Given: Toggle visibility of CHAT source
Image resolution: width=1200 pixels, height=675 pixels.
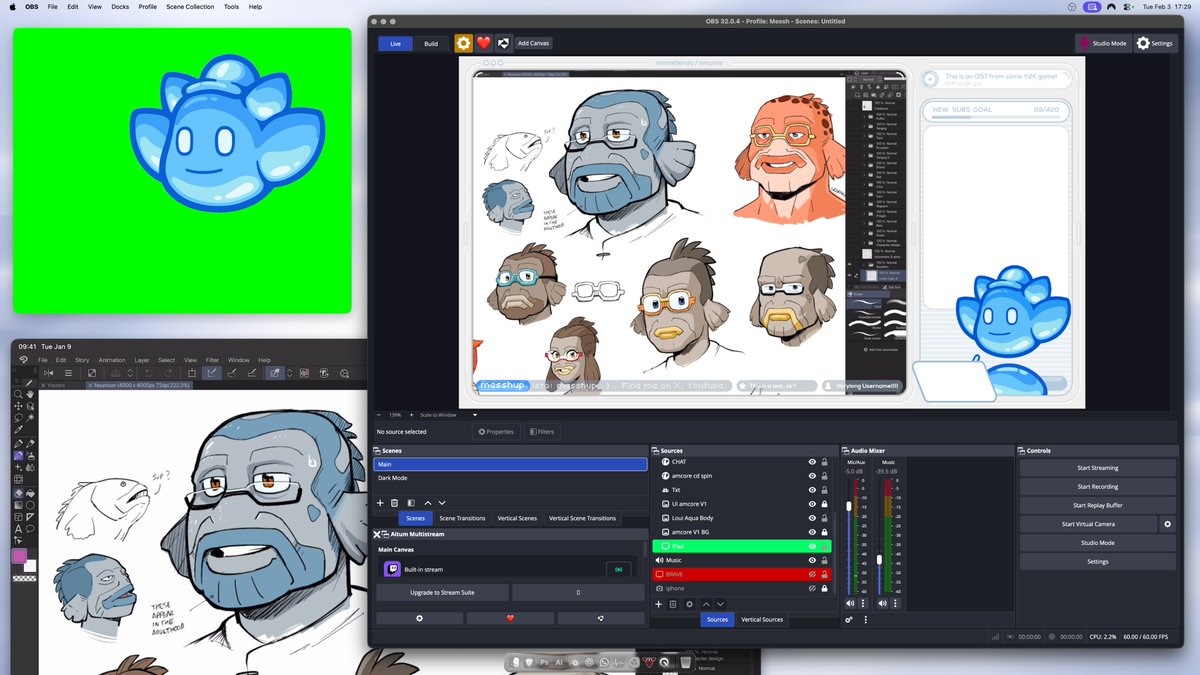Looking at the screenshot, I should (812, 462).
